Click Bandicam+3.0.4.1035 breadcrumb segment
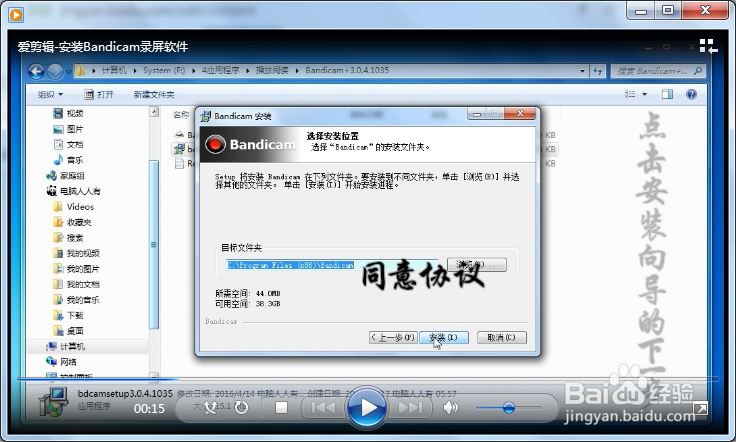736x442 pixels. click(x=347, y=70)
